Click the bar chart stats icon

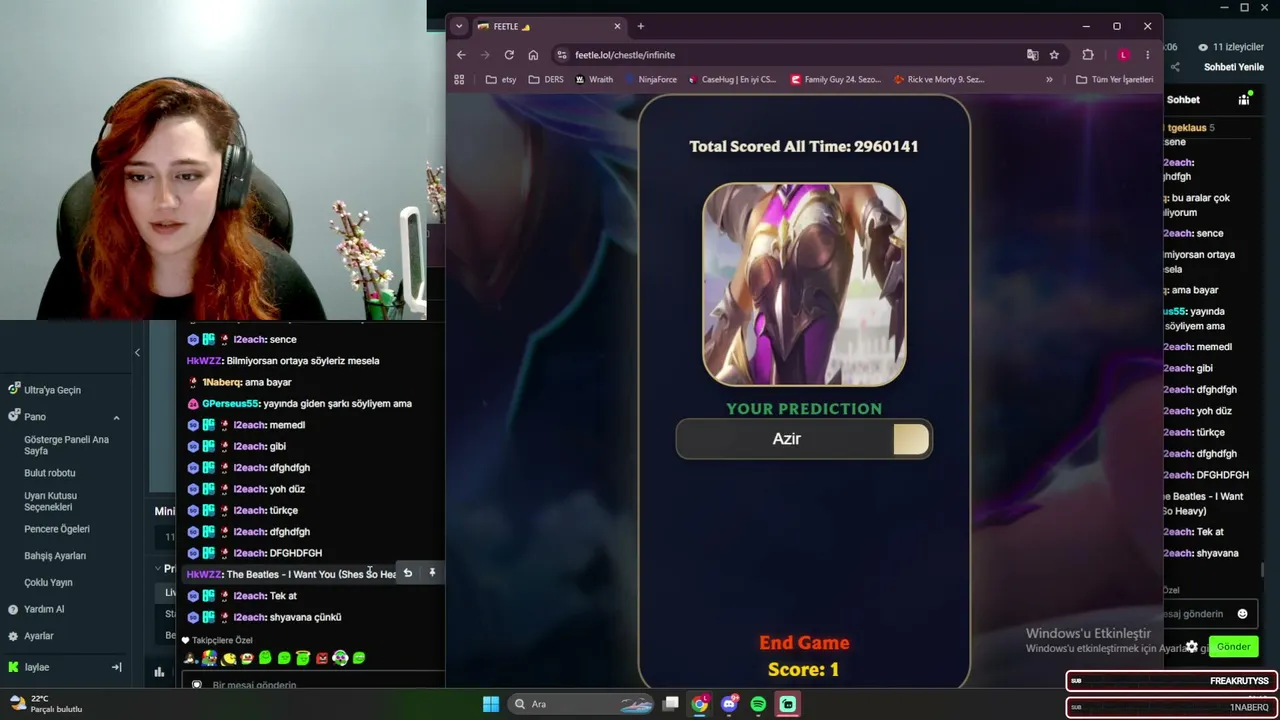[x=159, y=672]
